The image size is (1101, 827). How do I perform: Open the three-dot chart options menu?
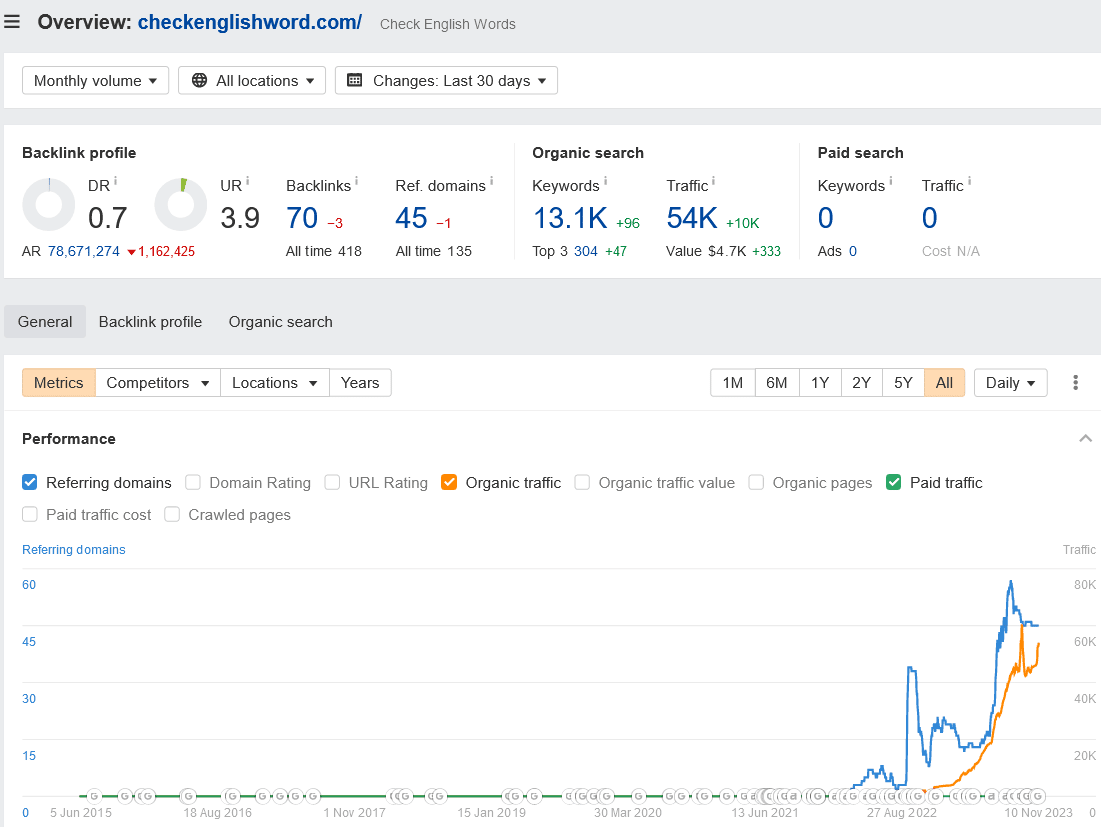pyautogui.click(x=1075, y=383)
